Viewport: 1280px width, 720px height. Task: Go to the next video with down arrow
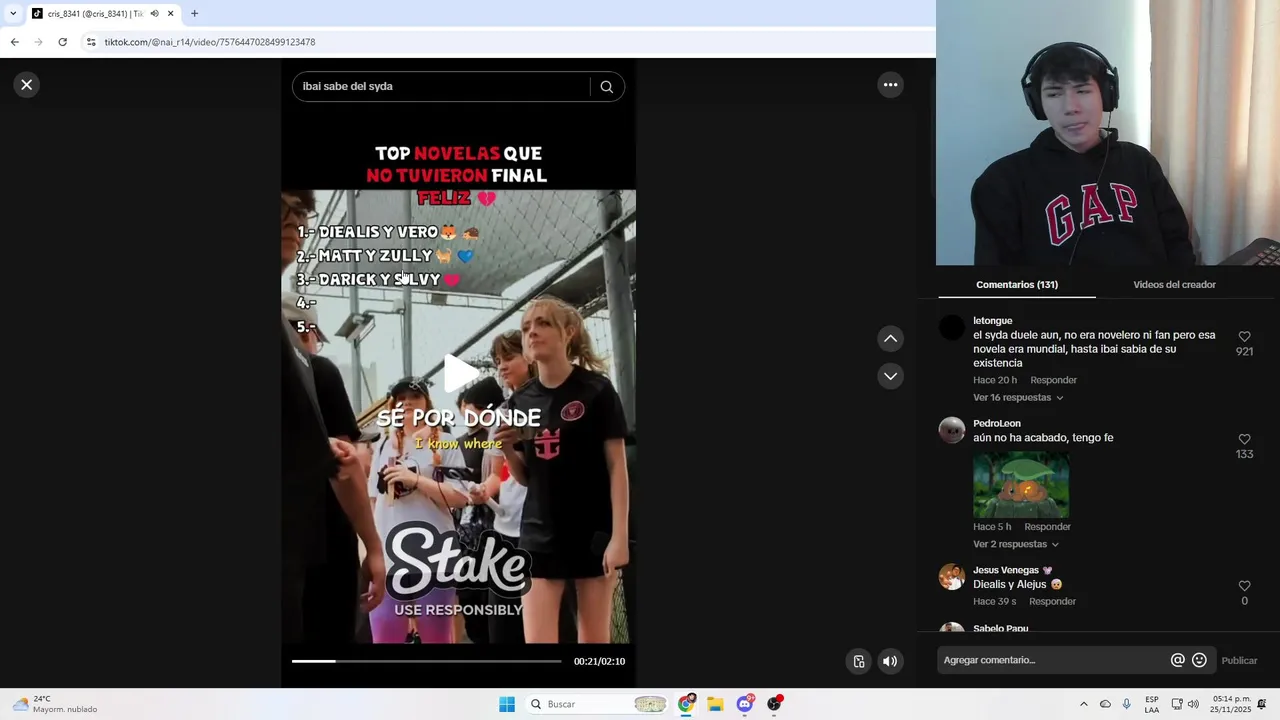(x=890, y=376)
